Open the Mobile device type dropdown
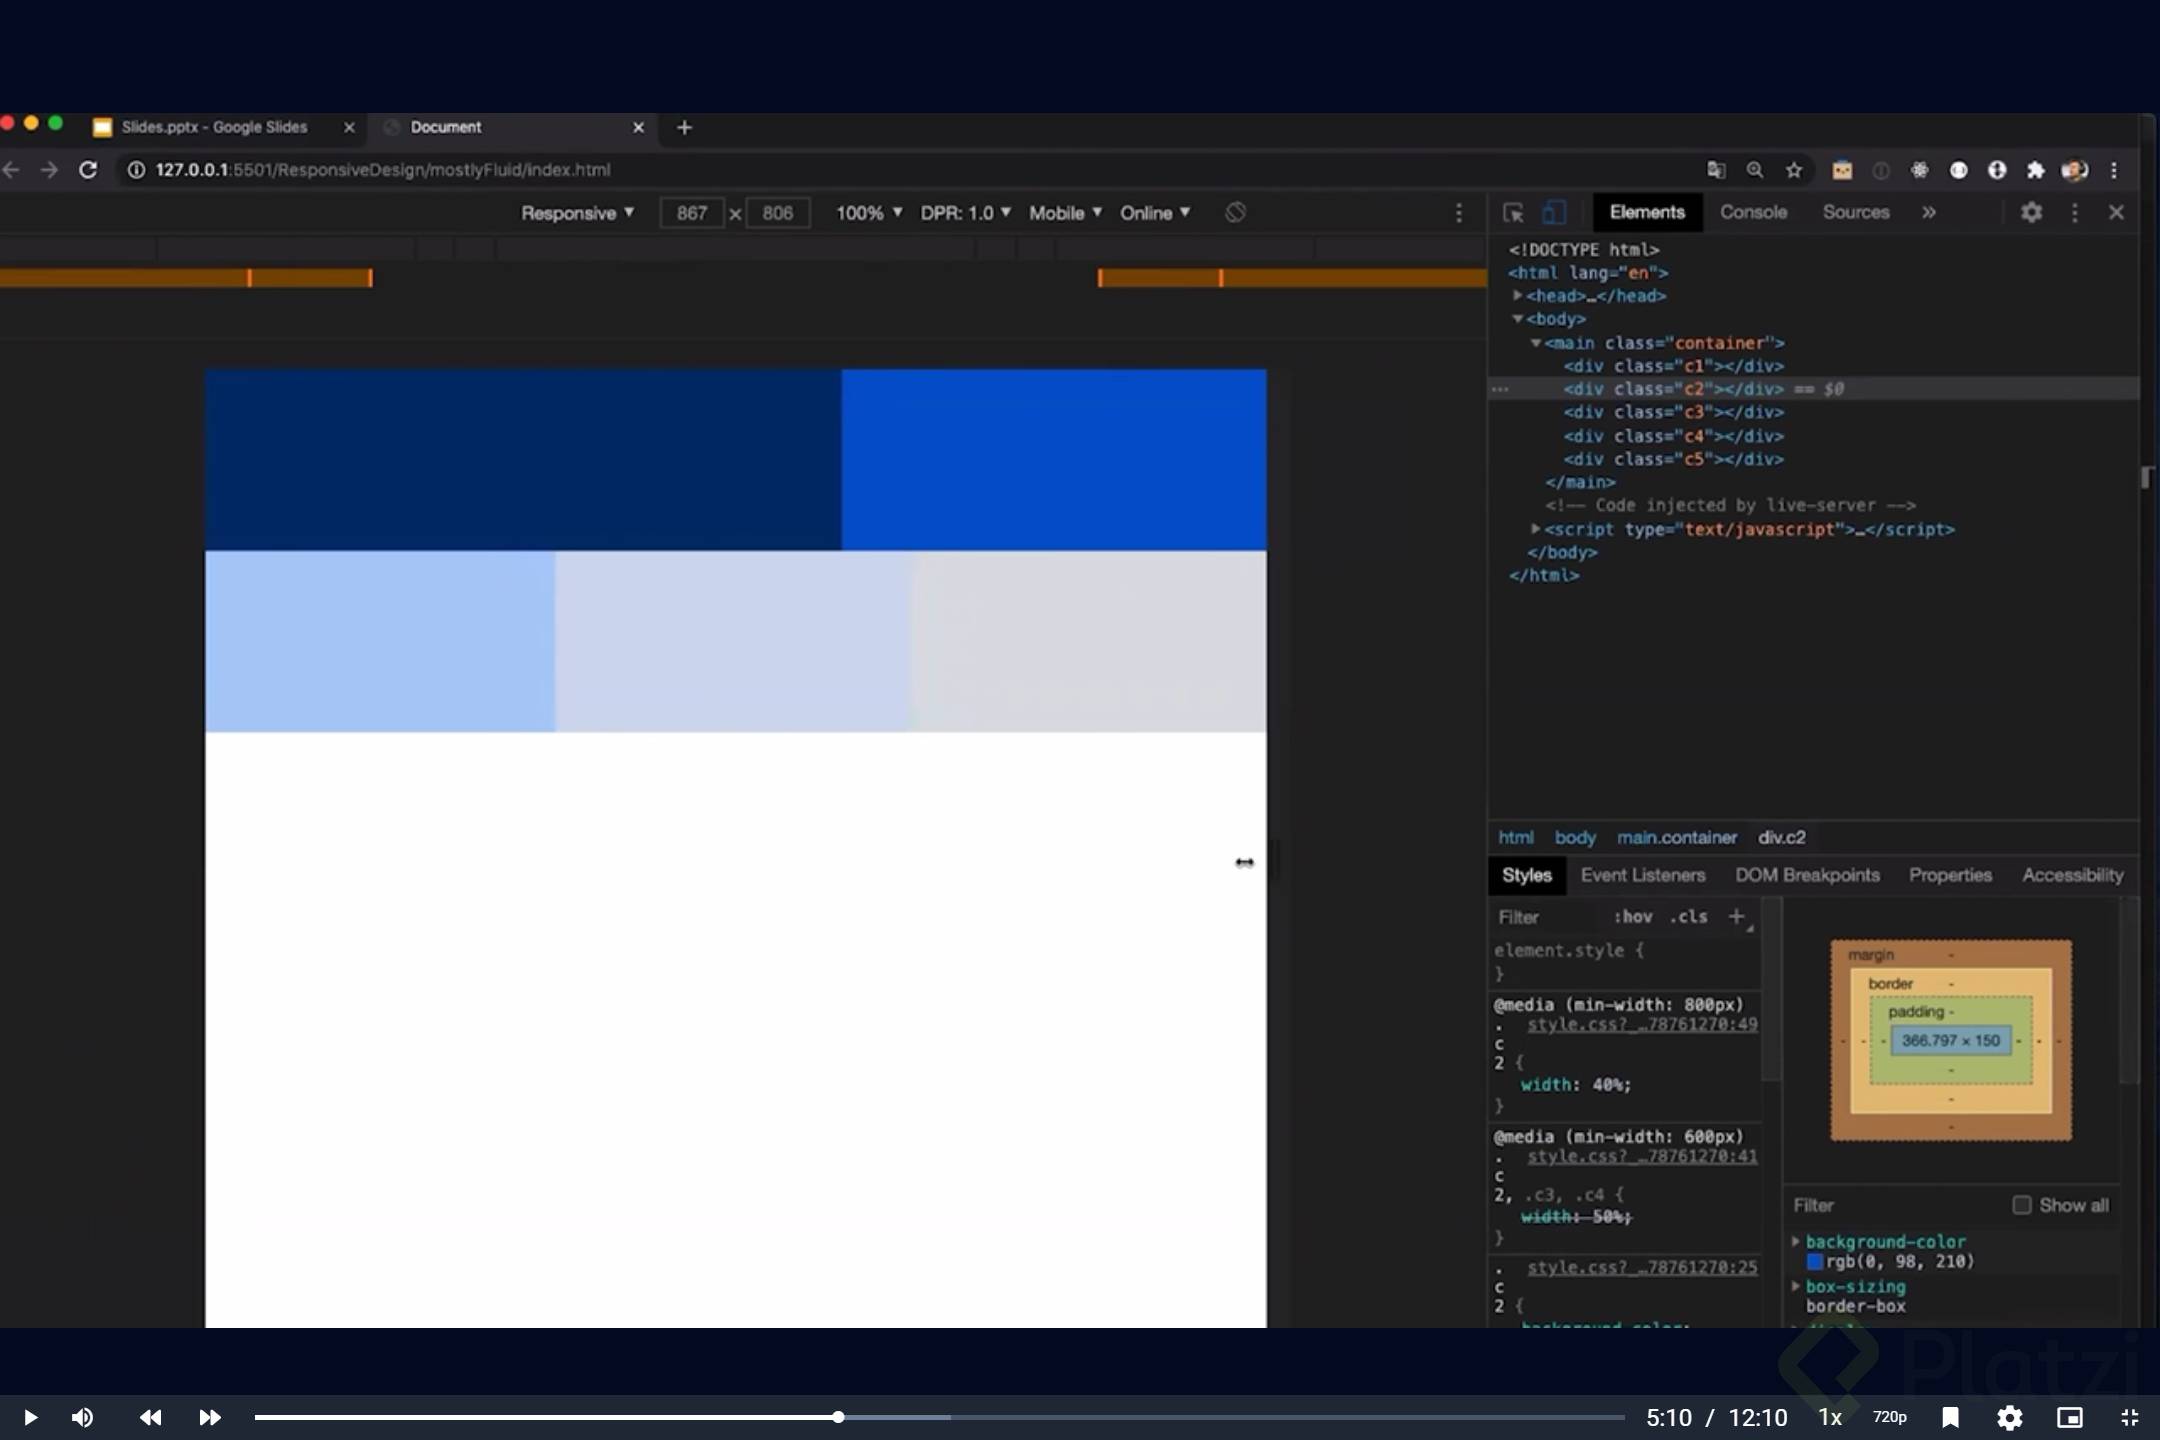Image resolution: width=2160 pixels, height=1440 pixels. (x=1065, y=213)
